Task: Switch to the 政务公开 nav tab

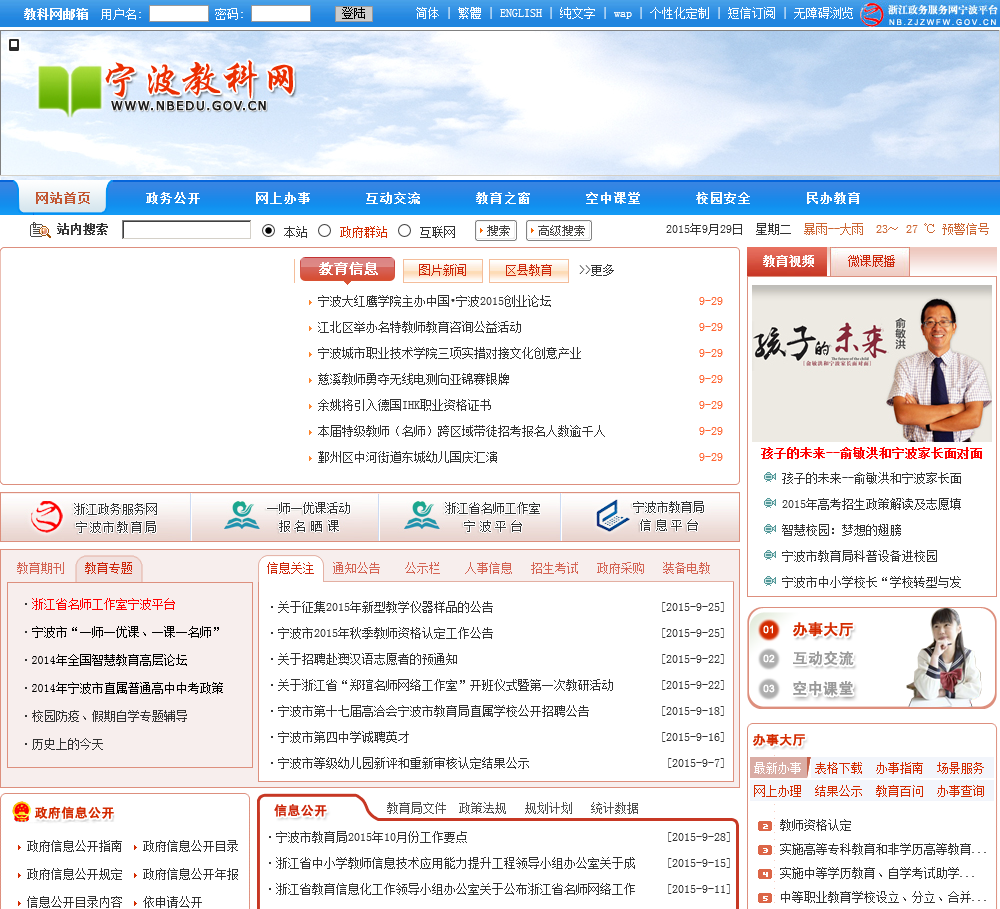Action: coord(173,198)
